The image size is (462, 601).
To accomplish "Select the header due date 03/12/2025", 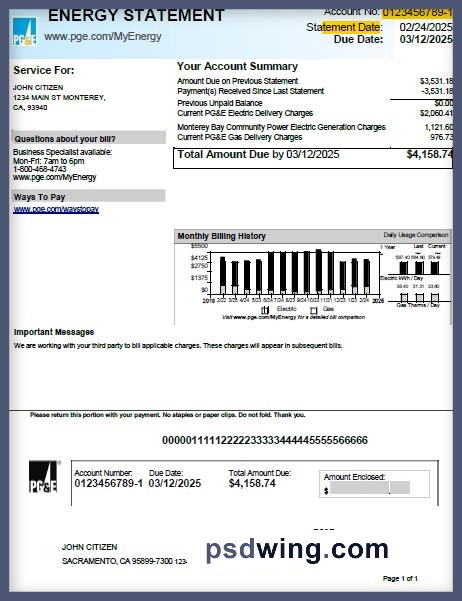I will [x=426, y=39].
